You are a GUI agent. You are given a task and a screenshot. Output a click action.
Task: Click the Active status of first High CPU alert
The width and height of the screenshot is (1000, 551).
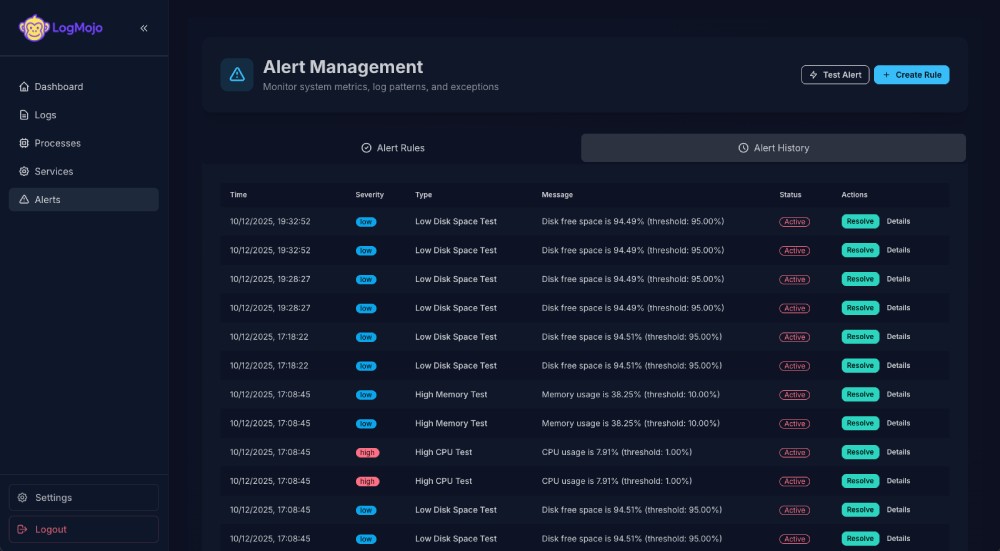795,453
